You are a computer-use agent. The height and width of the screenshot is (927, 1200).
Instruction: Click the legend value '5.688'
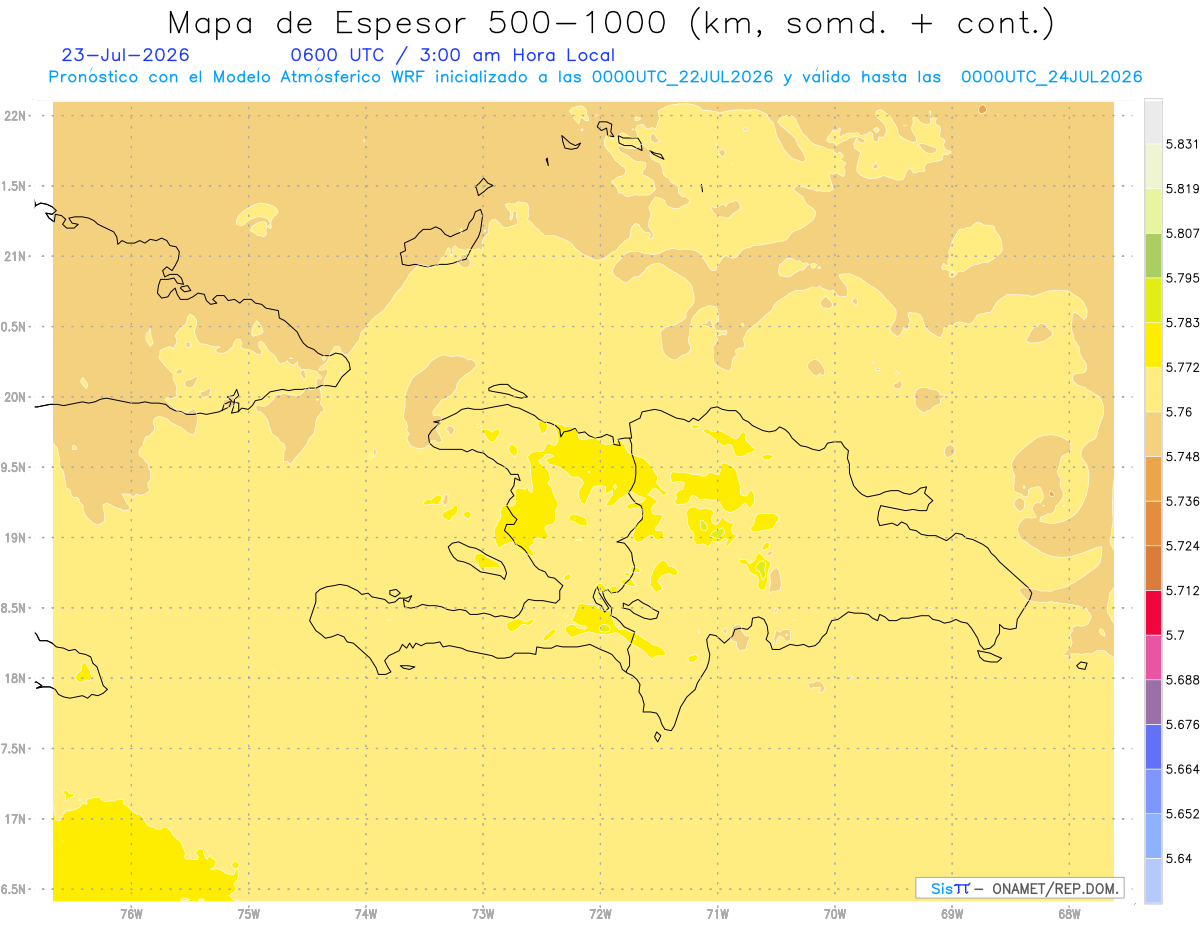tap(1181, 680)
